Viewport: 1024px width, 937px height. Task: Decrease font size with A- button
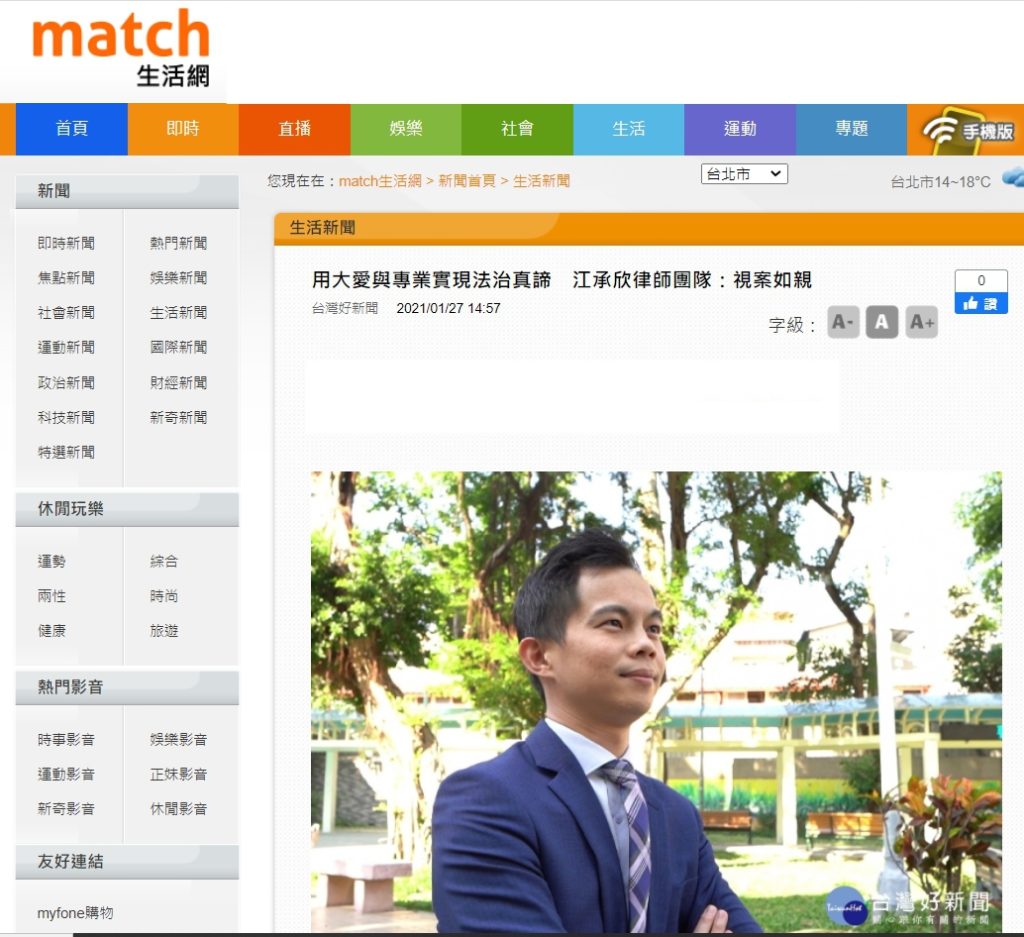pos(843,323)
